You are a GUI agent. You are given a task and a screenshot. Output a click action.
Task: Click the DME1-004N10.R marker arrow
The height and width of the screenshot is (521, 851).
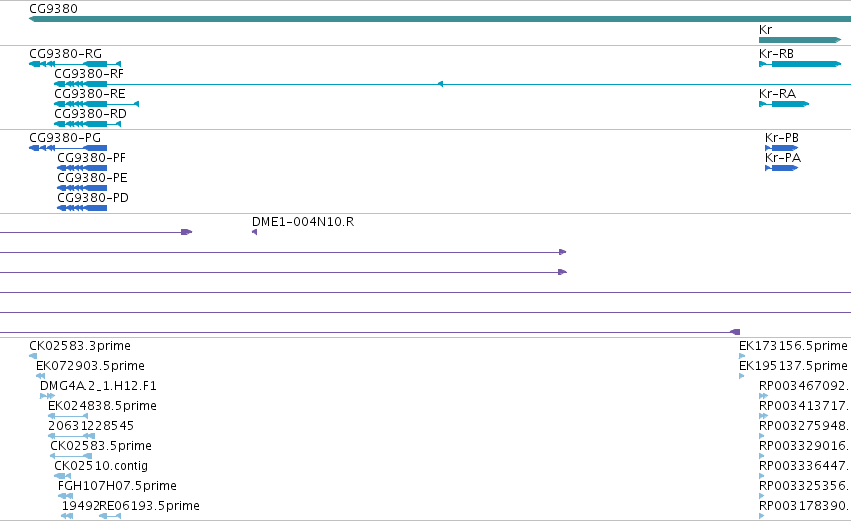(255, 232)
